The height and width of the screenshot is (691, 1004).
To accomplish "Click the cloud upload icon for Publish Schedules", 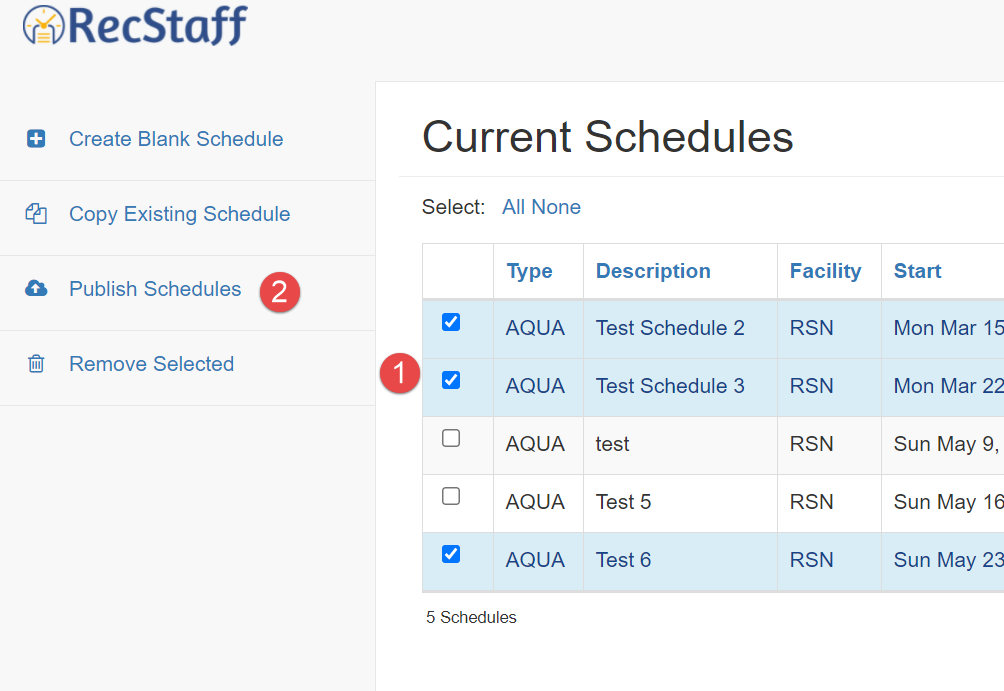I will [x=36, y=289].
